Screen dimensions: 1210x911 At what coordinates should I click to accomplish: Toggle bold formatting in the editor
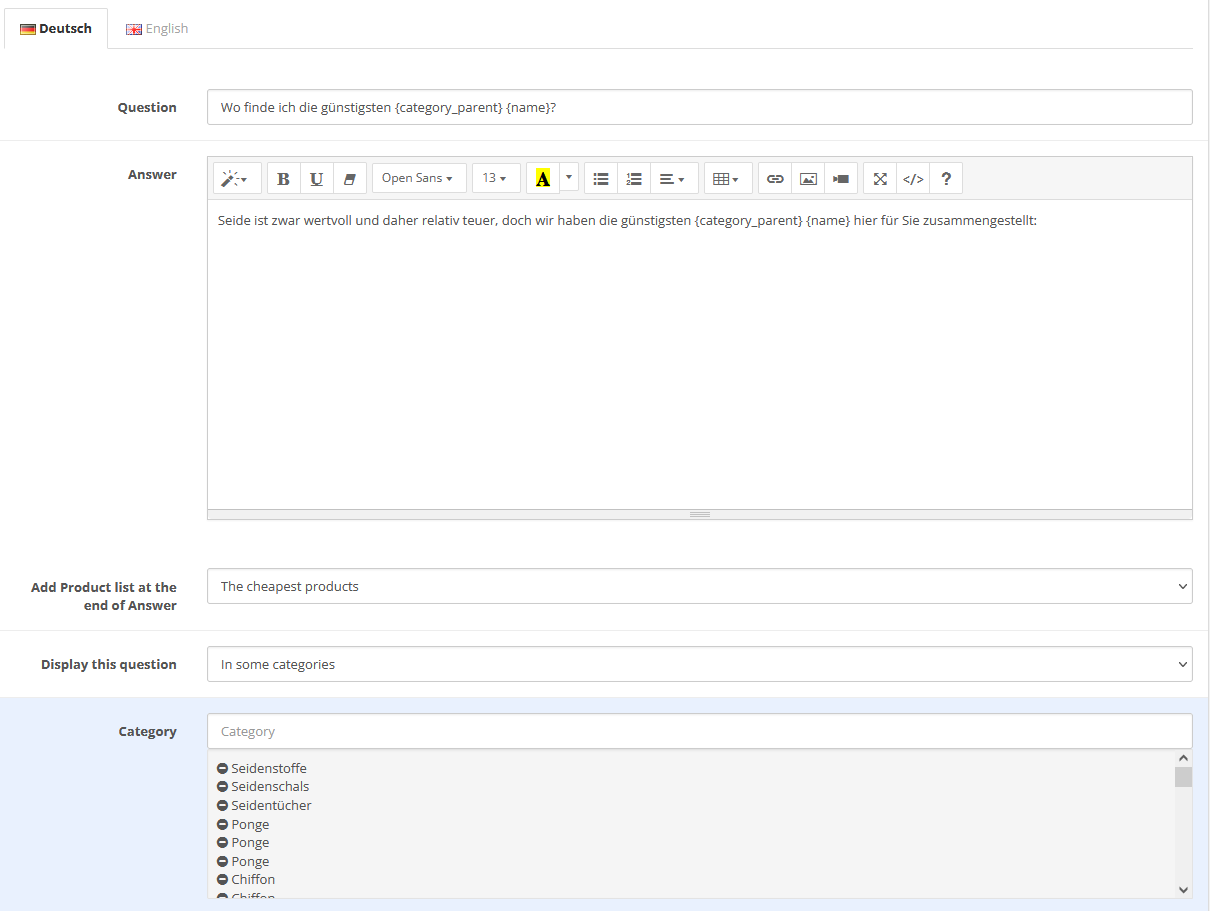pyautogui.click(x=284, y=179)
